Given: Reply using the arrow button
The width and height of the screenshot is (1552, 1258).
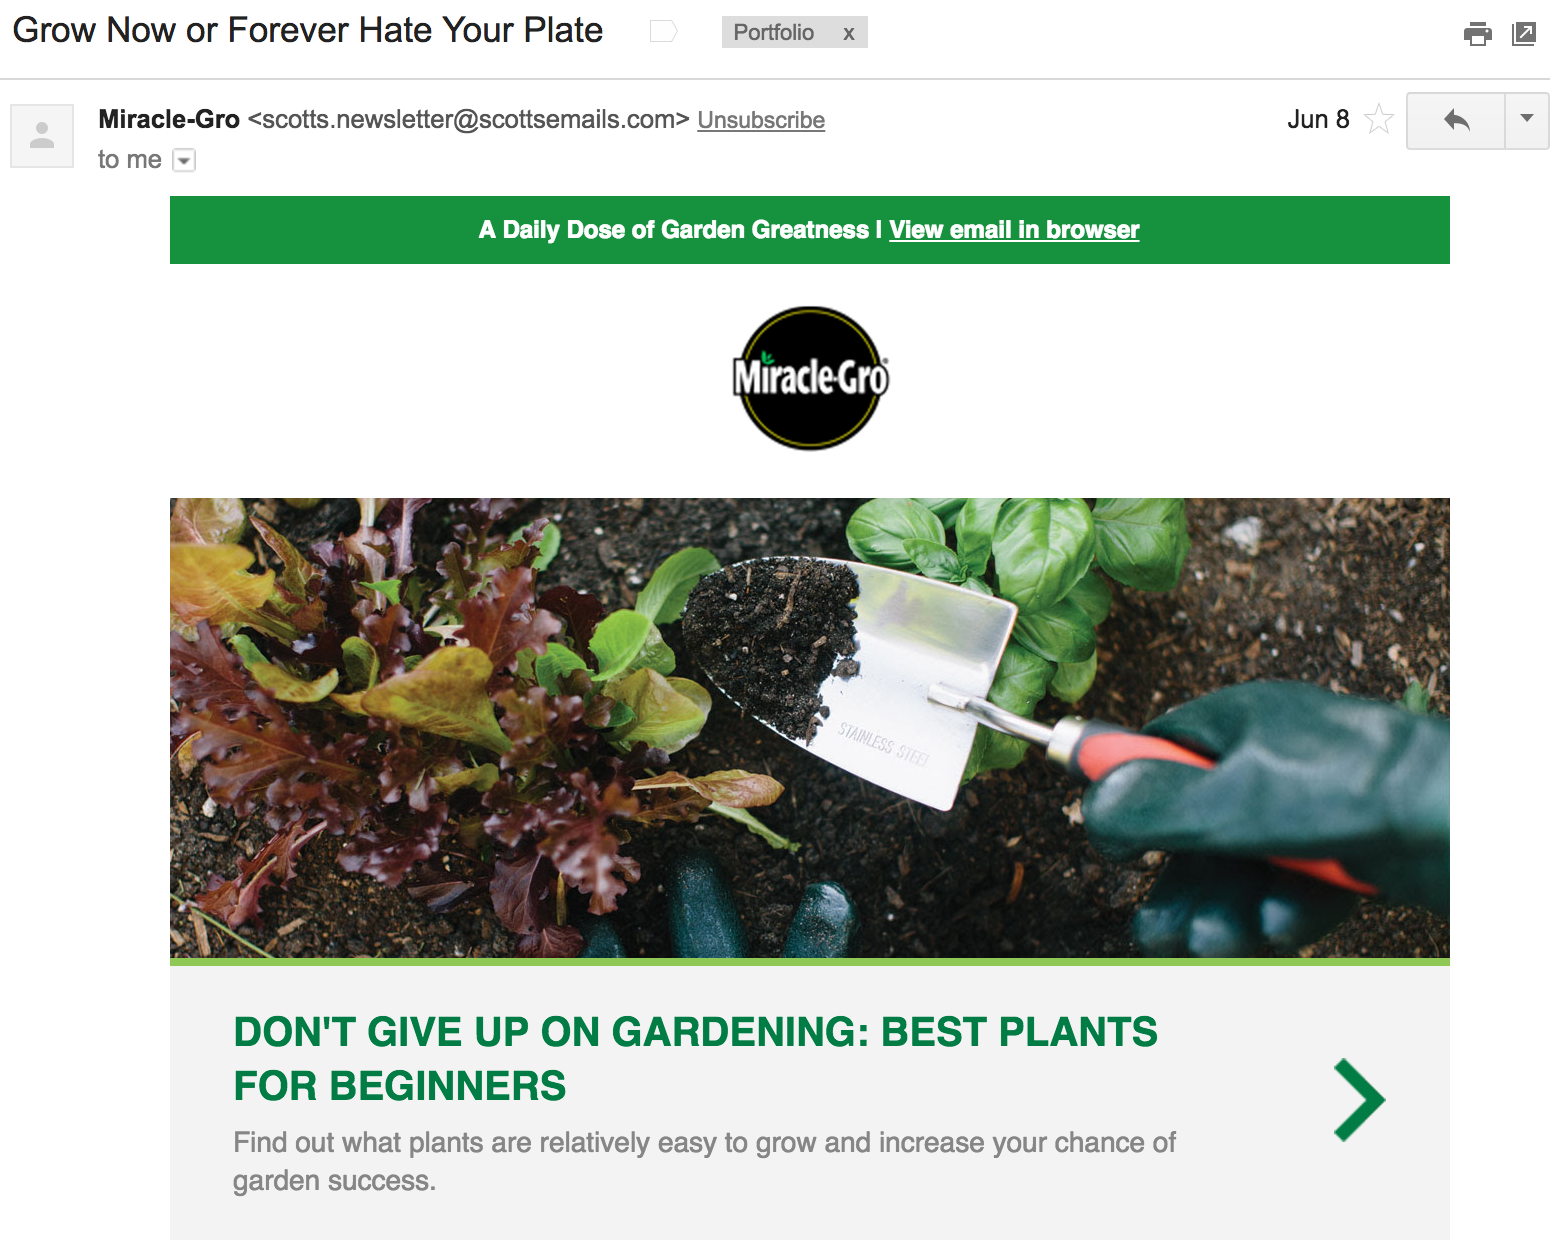Looking at the screenshot, I should pos(1456,121).
